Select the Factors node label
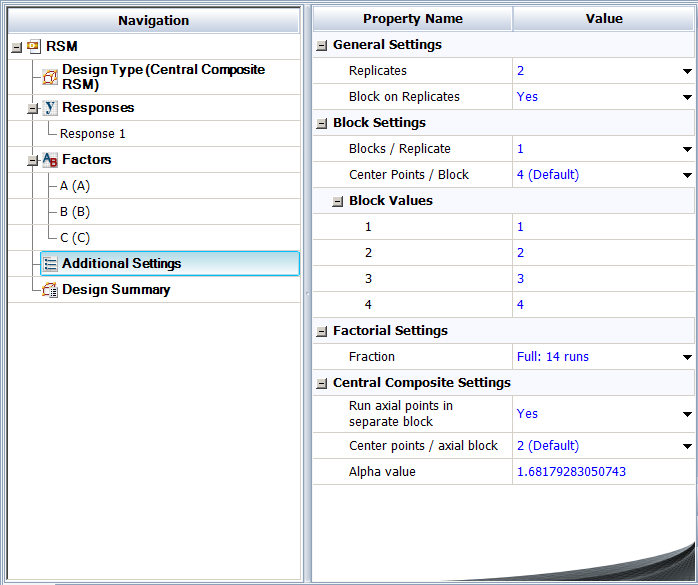 pos(86,160)
